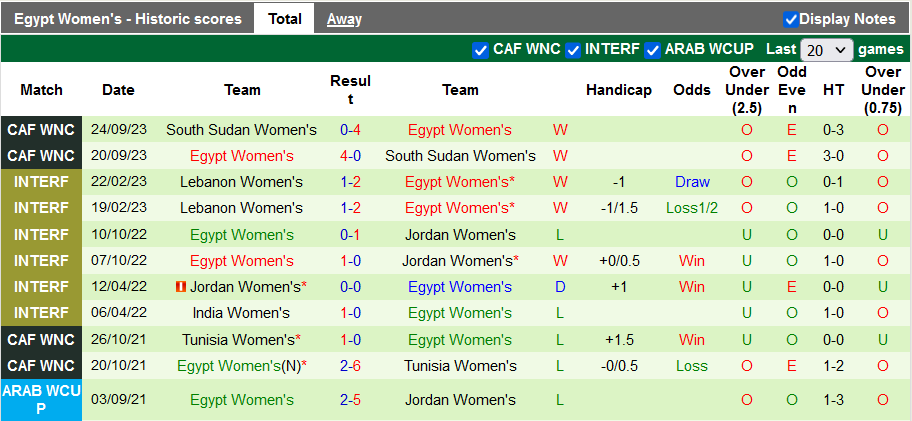The width and height of the screenshot is (912, 421).
Task: Click the ARAB WCUP league badge in last row
Action: [41, 400]
